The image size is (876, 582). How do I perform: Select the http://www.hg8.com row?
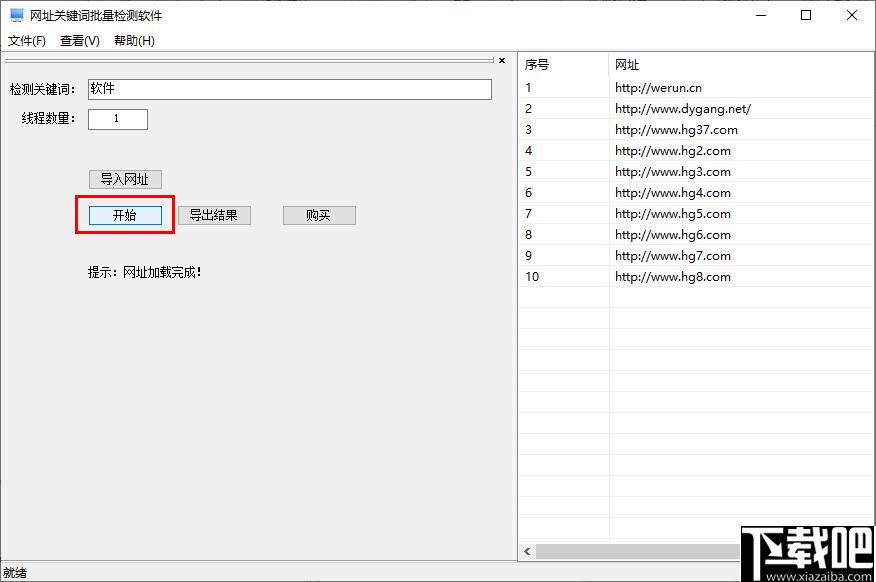pos(672,277)
